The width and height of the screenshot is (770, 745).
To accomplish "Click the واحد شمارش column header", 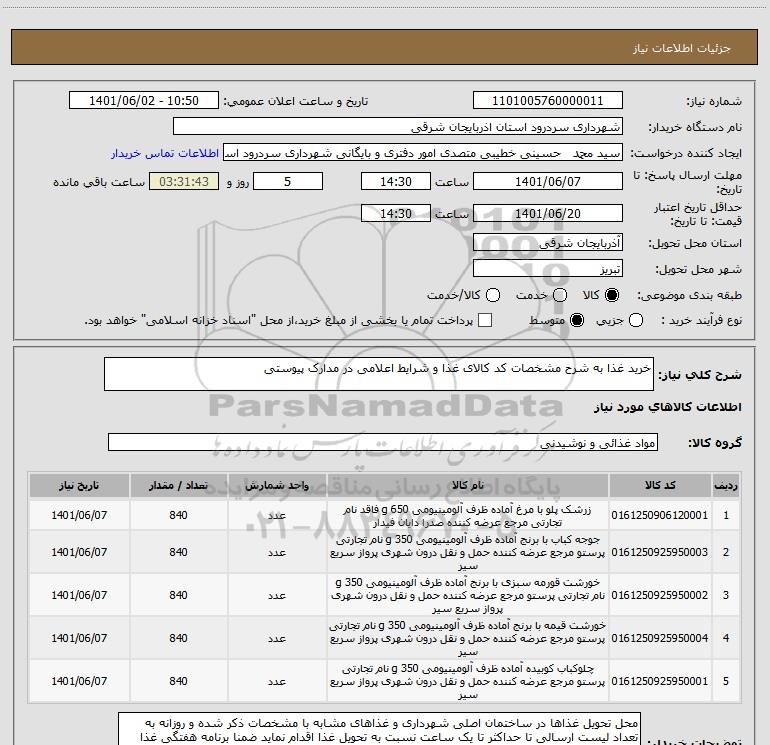I will point(277,485).
